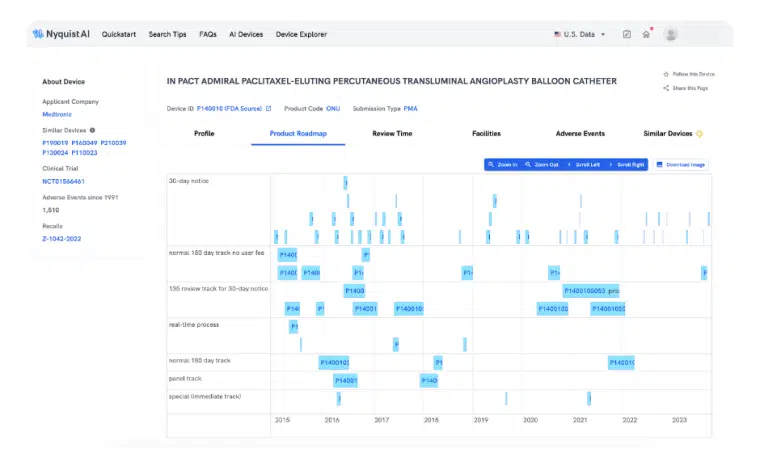This screenshot has height=468, width=760.
Task: Open similar device P130024
Action: pyautogui.click(x=55, y=153)
